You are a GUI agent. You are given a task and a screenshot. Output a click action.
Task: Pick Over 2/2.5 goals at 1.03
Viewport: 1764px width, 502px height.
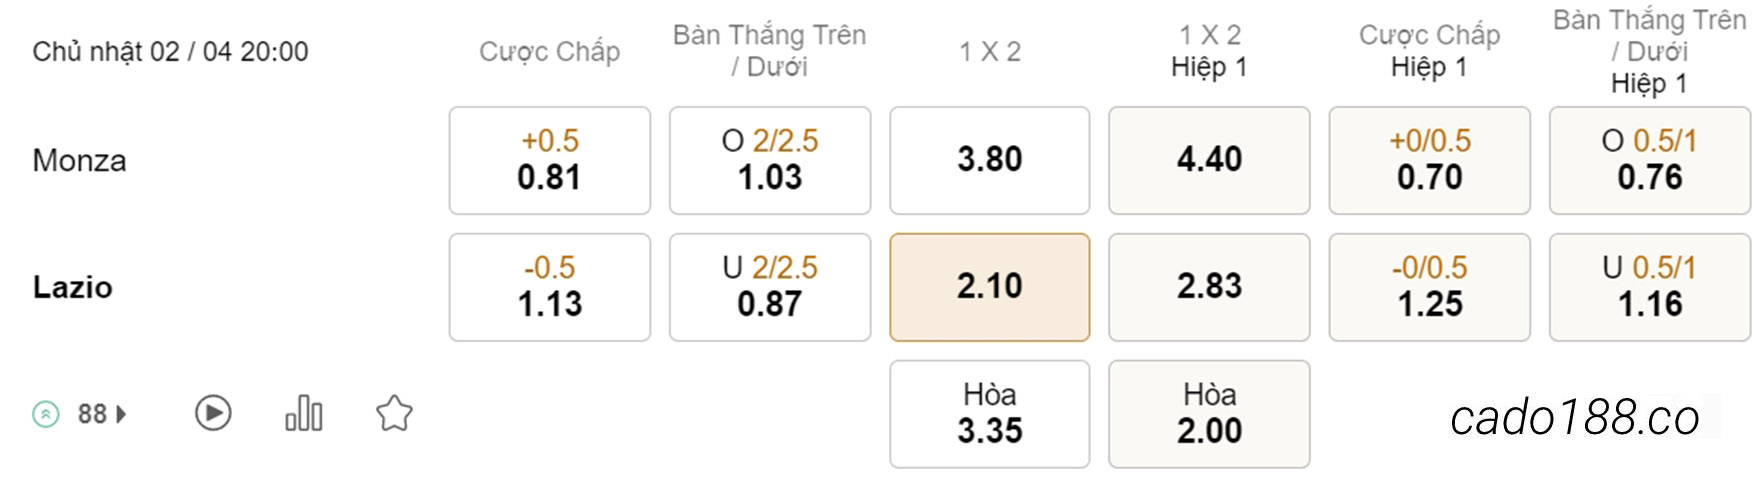pyautogui.click(x=770, y=160)
